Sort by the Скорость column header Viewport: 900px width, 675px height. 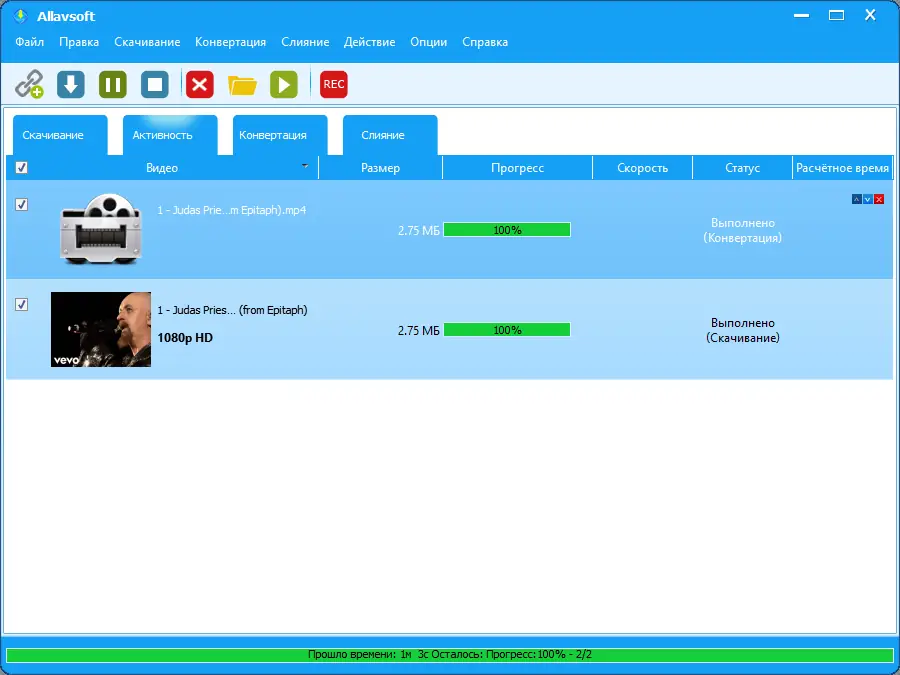[x=642, y=168]
